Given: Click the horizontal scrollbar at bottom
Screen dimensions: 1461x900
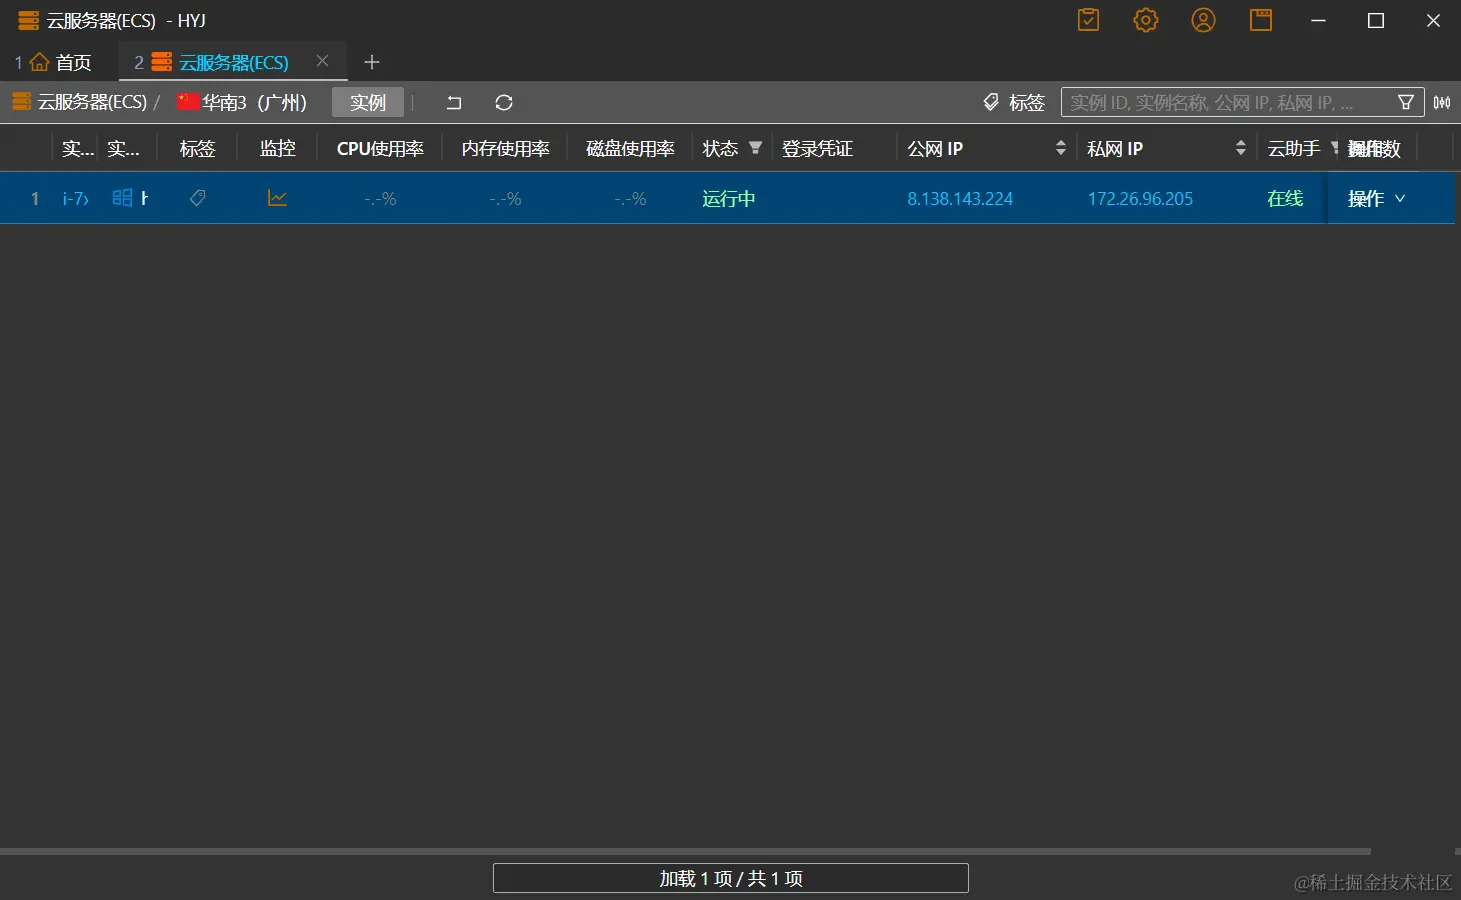Looking at the screenshot, I should 685,852.
